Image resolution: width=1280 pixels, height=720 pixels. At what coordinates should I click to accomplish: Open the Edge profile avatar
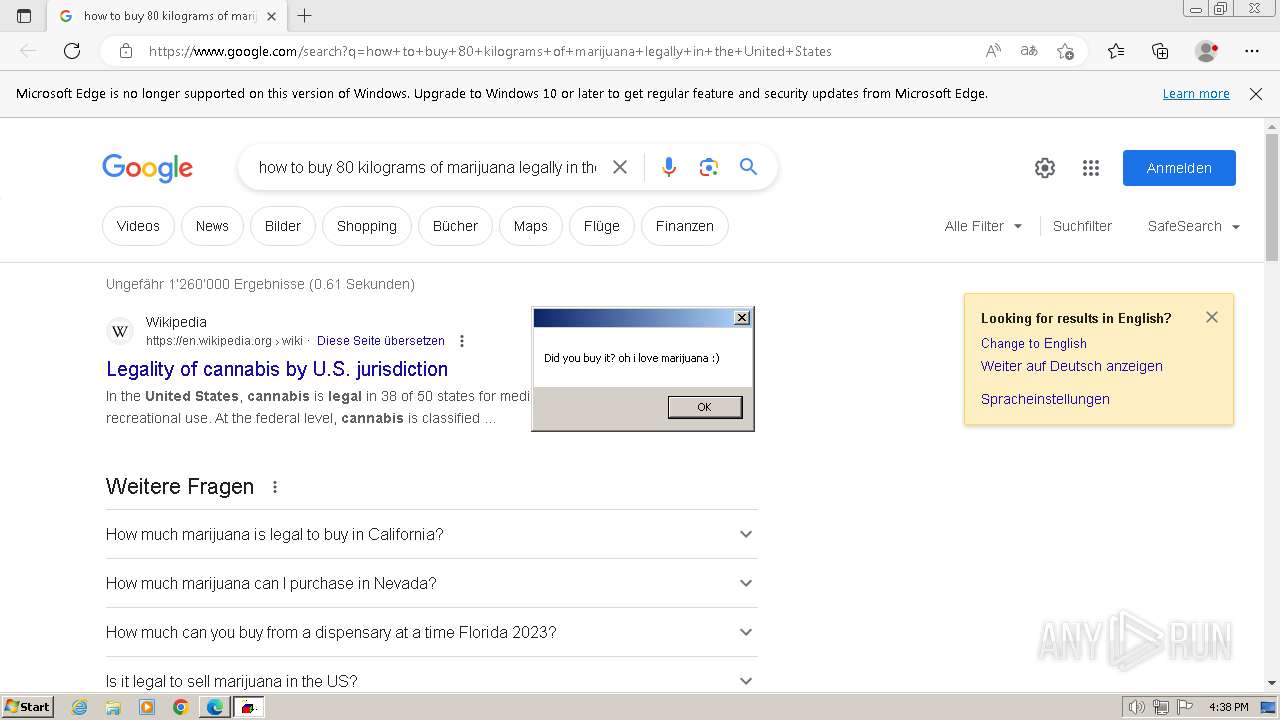[1206, 51]
